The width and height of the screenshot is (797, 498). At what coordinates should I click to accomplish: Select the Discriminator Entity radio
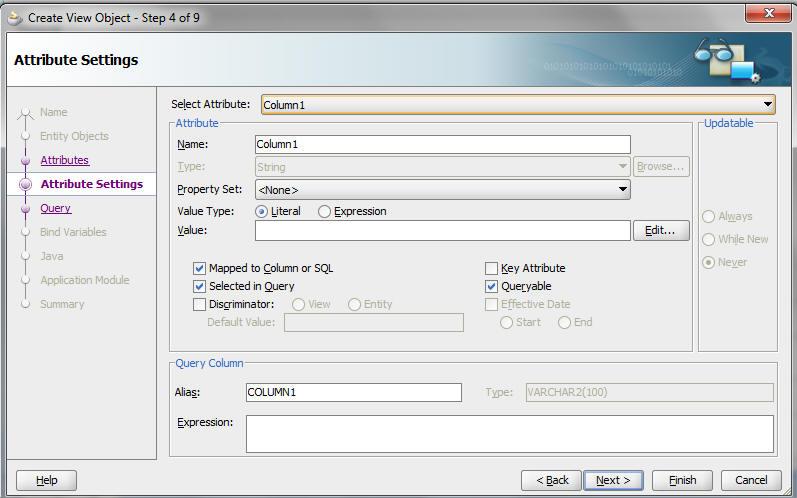click(x=354, y=304)
